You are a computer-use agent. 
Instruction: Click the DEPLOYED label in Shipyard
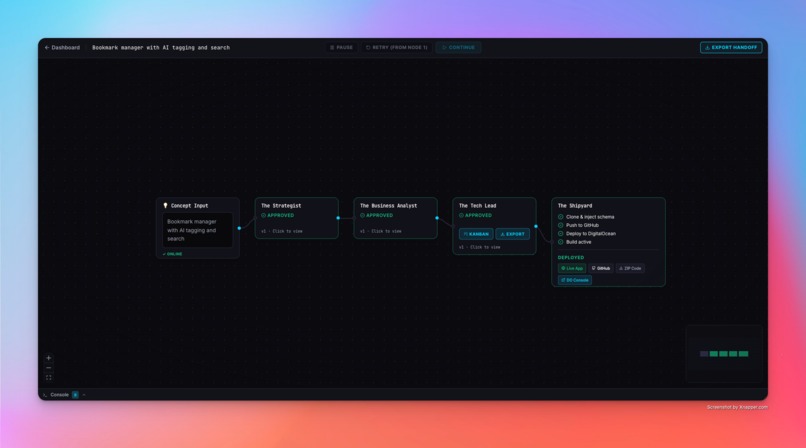point(571,257)
